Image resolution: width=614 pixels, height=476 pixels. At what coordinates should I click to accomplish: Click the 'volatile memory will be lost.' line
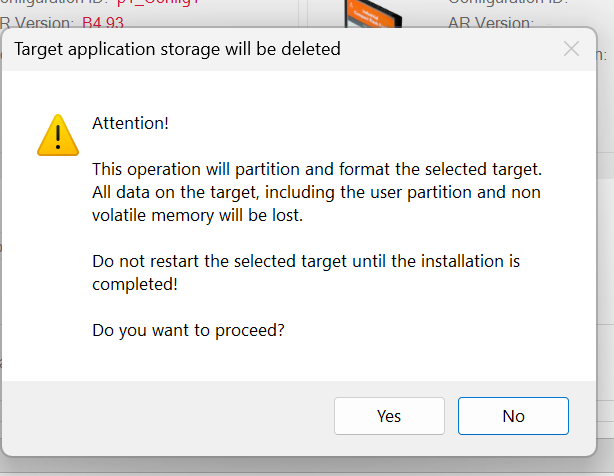197,215
